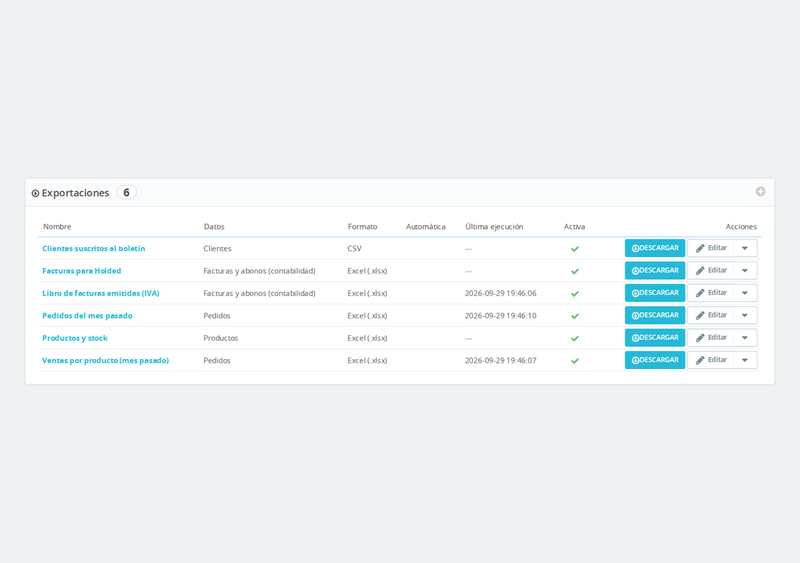Click the Exportaciones count badge showing 6
The height and width of the screenshot is (563, 800).
127,192
